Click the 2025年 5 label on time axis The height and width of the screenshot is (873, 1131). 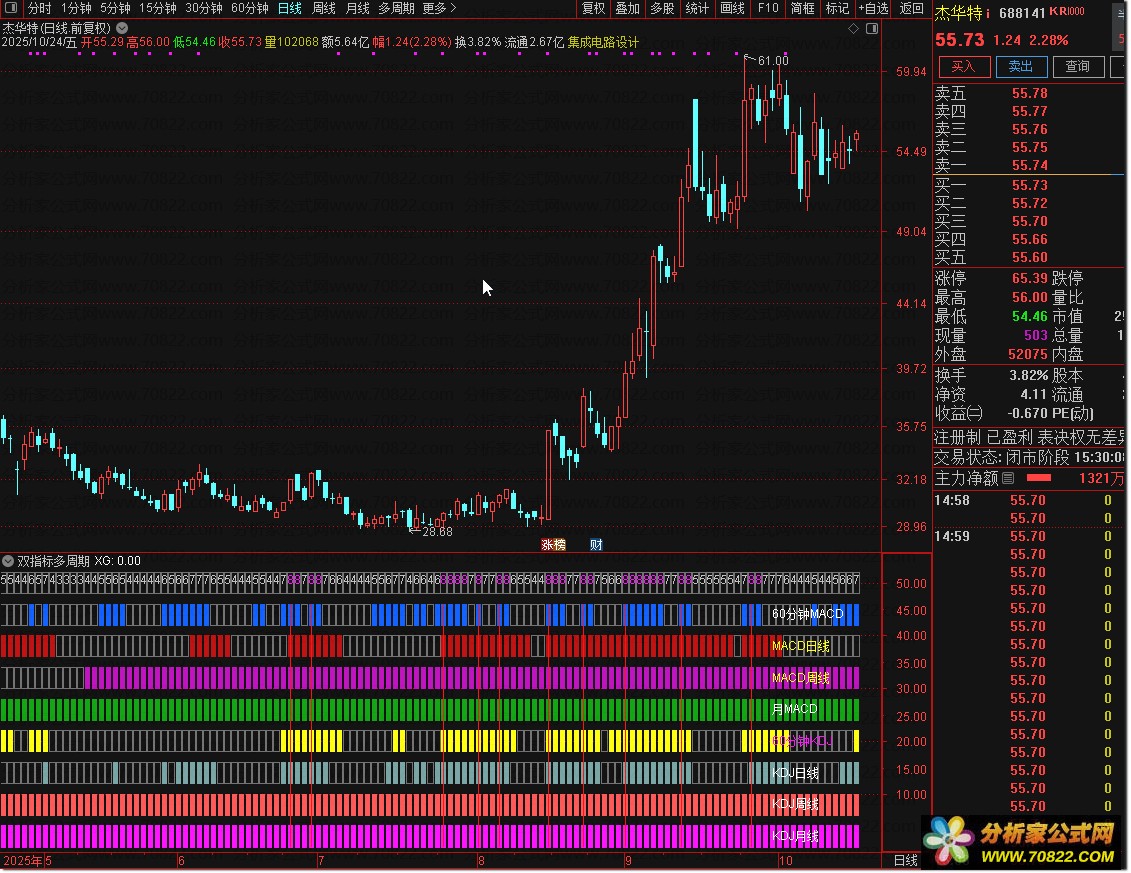tap(27, 860)
